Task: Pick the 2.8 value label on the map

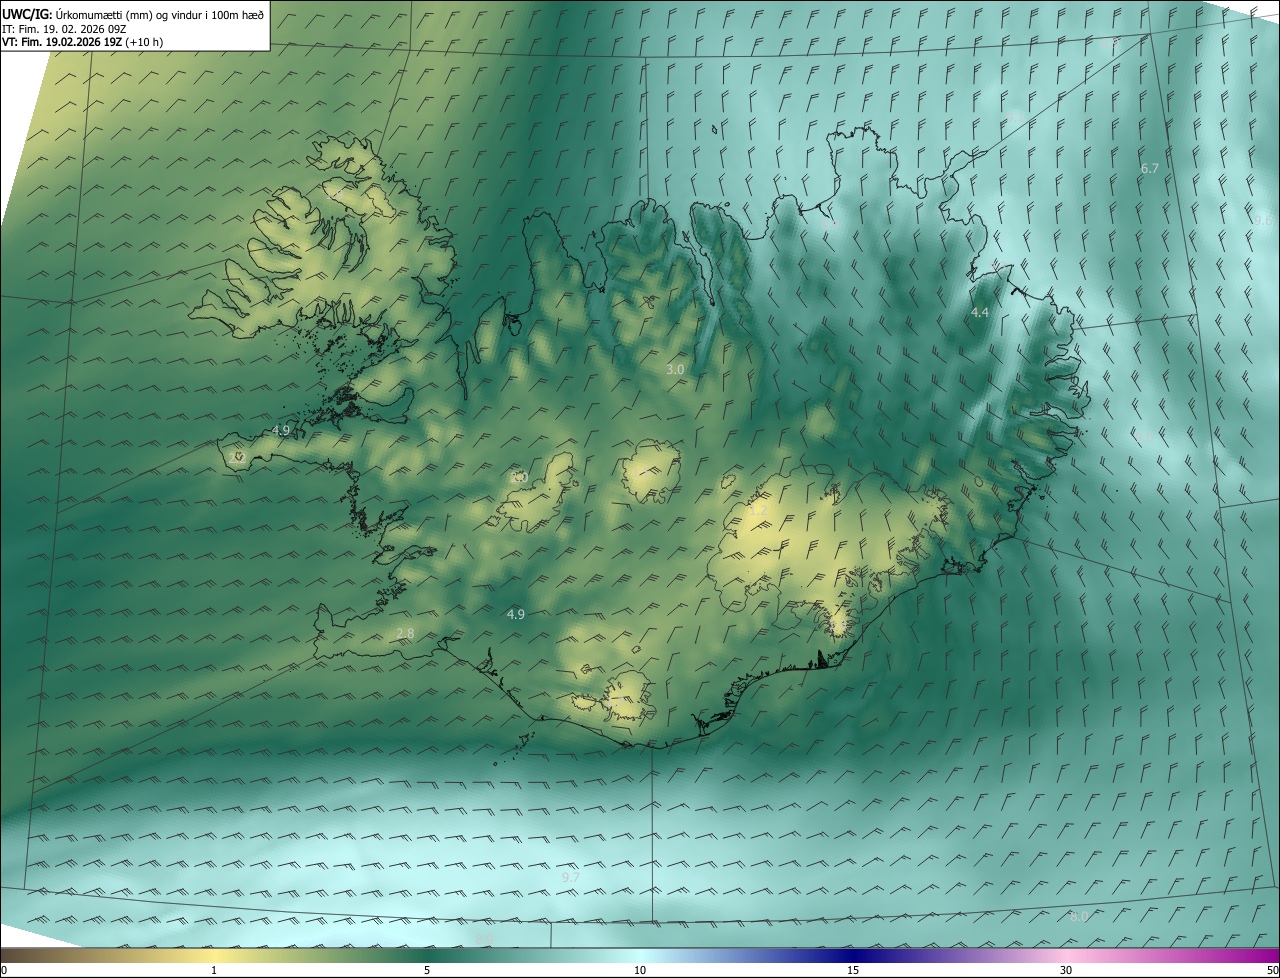Action: [405, 633]
